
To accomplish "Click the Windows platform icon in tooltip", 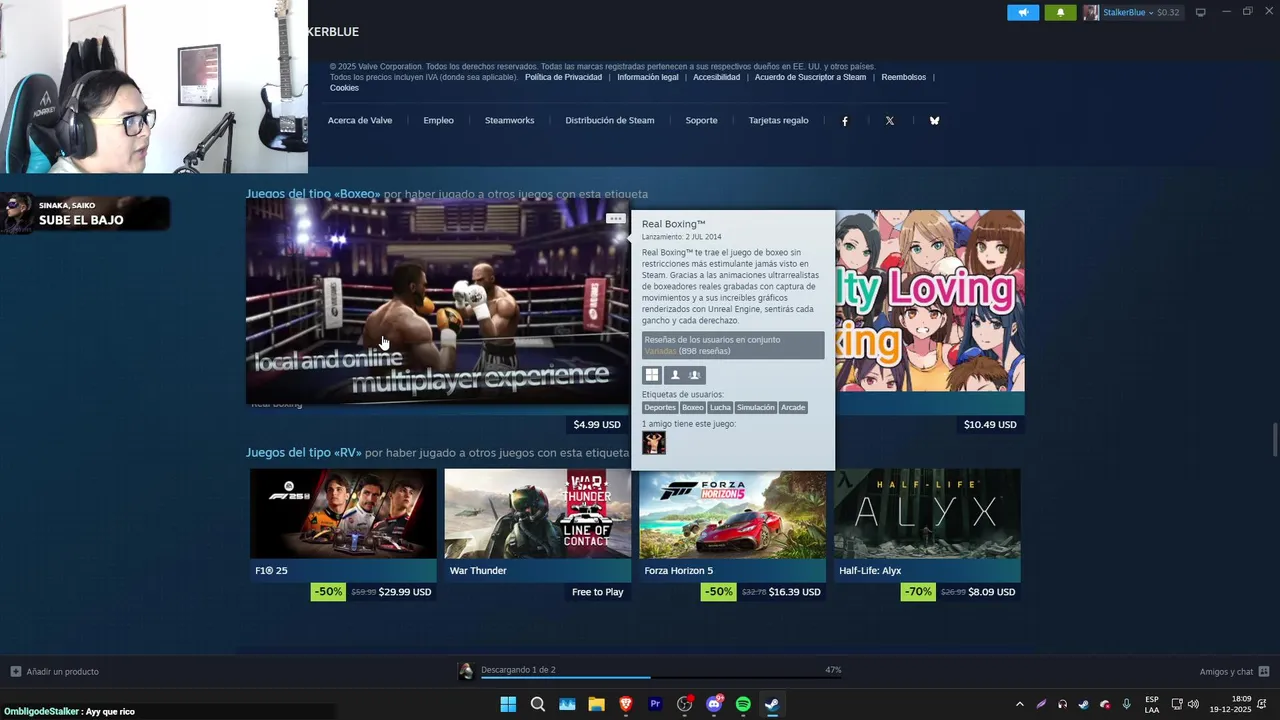I will pyautogui.click(x=652, y=375).
